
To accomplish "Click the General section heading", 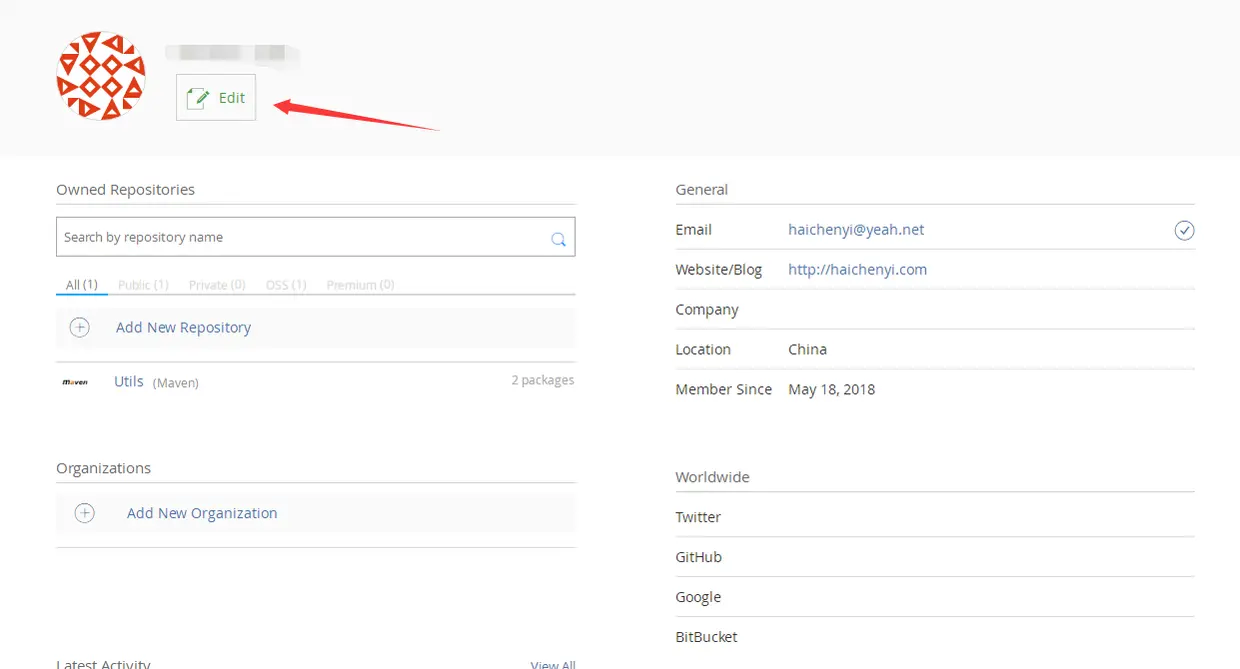I will click(702, 189).
